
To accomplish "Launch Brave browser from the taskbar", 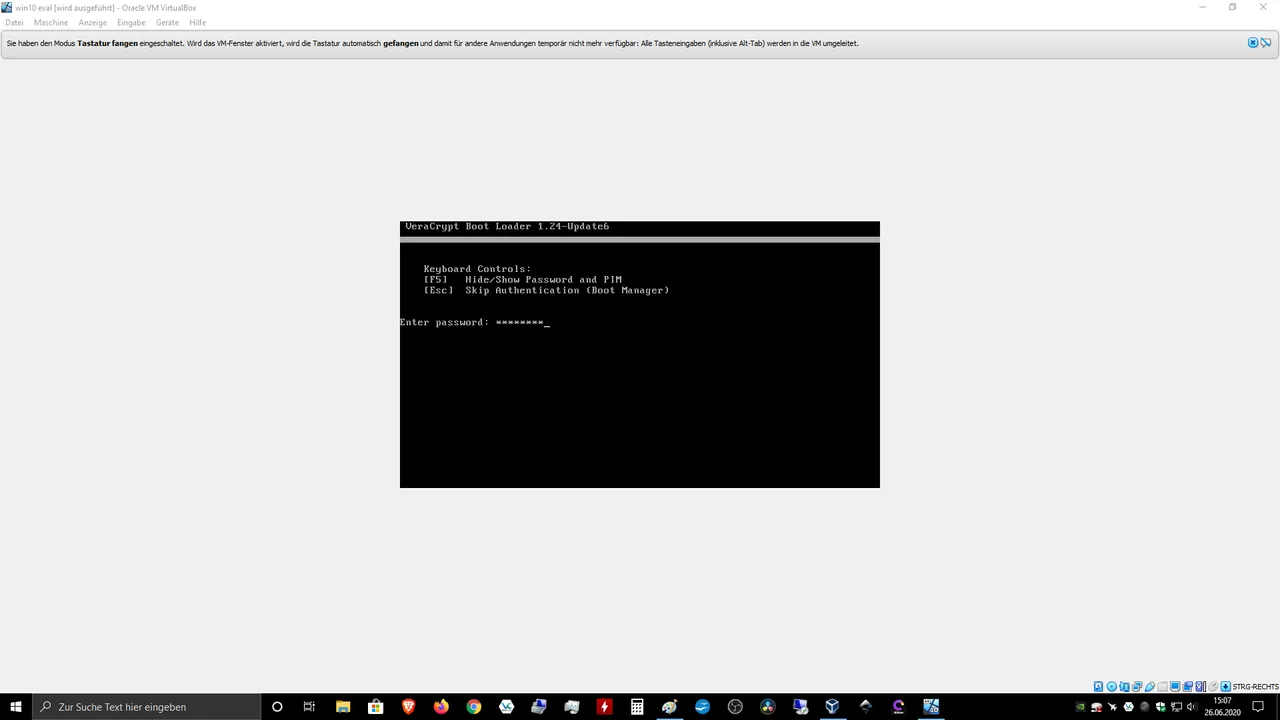I will [x=408, y=707].
